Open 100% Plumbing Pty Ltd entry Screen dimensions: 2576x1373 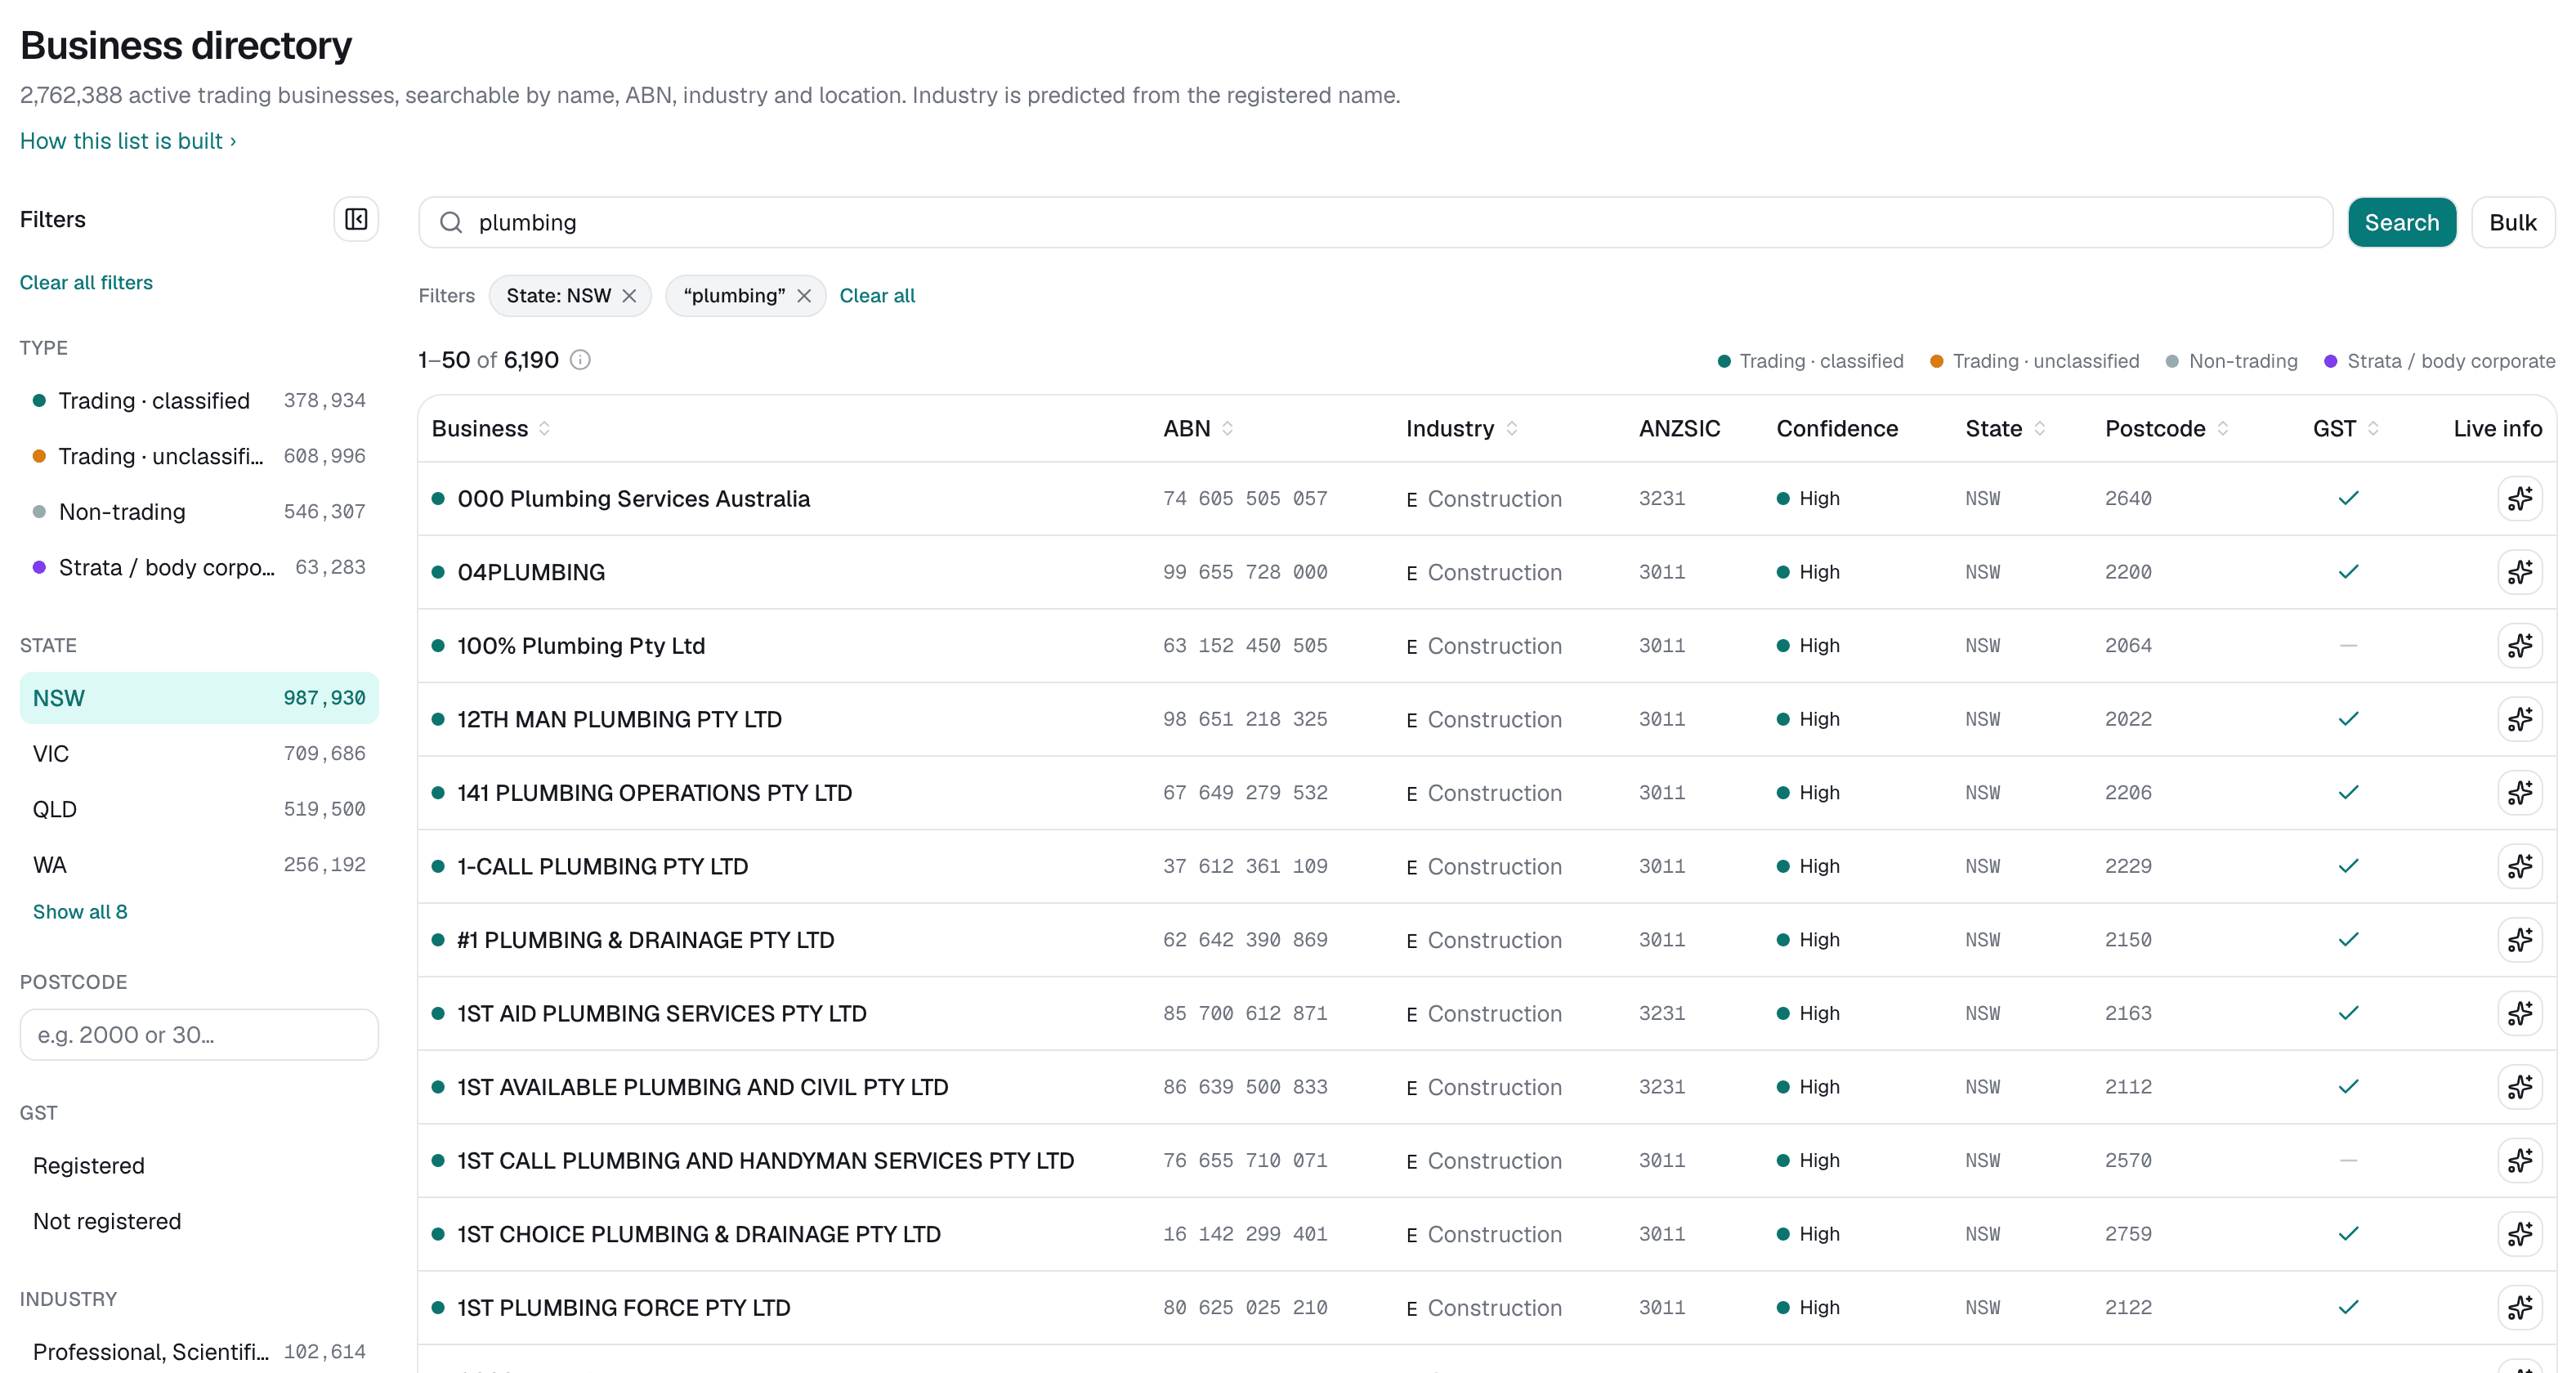point(581,645)
